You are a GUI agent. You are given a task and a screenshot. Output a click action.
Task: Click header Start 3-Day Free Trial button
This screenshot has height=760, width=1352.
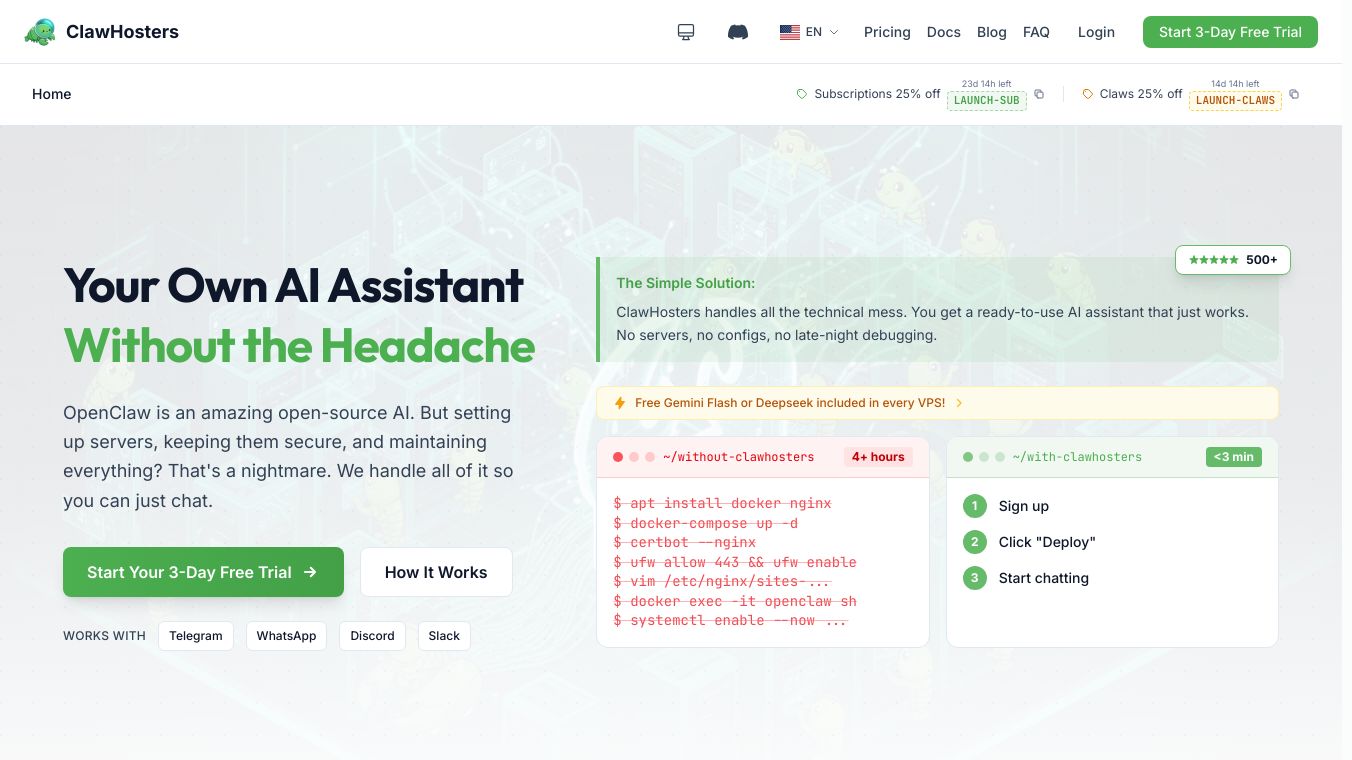point(1230,32)
